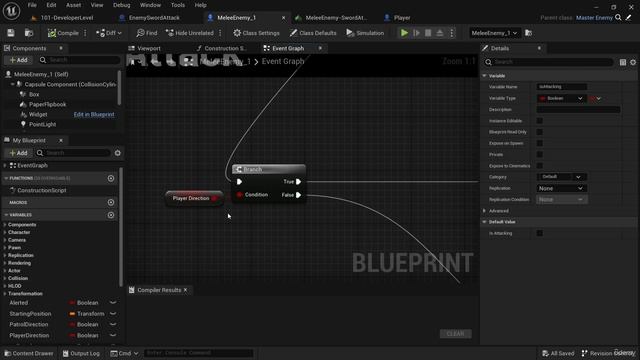
Task: Open the Master Enemy parent class link
Action: [594, 18]
